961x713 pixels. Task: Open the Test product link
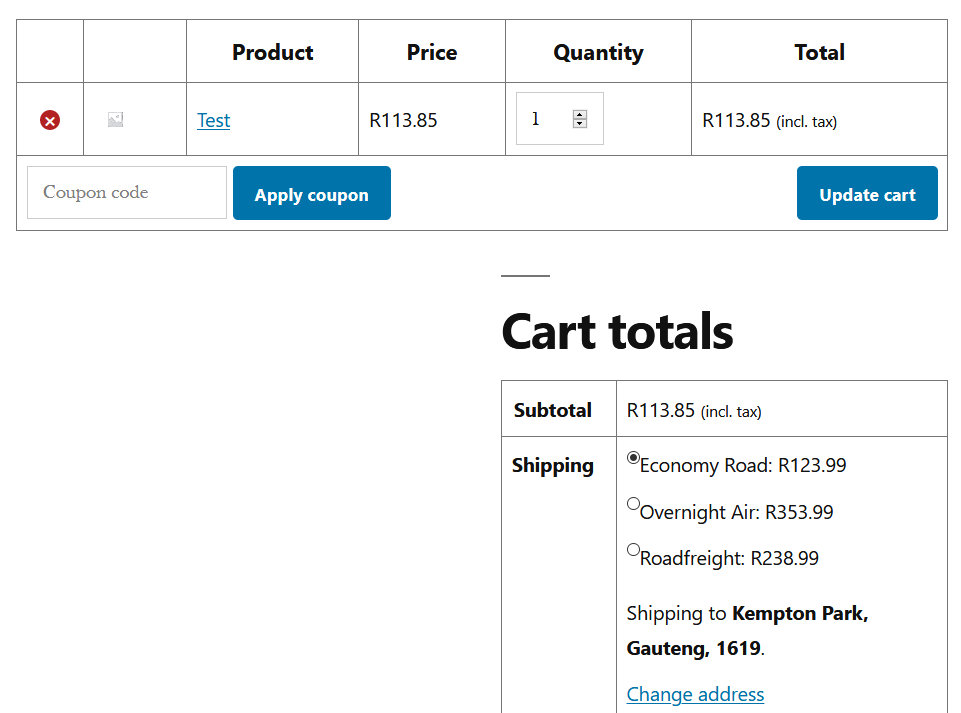213,120
